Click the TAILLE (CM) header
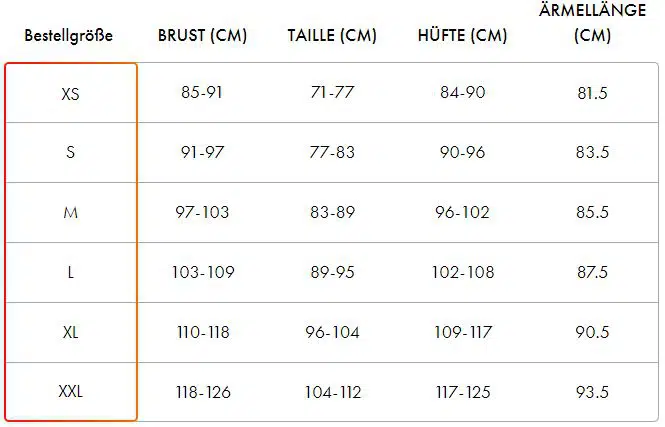Image resolution: width=665 pixels, height=427 pixels. pyautogui.click(x=332, y=36)
